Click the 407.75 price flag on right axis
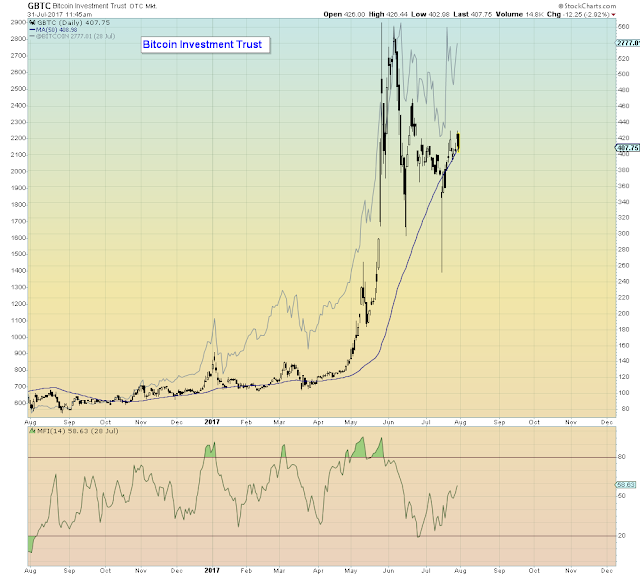Screen dimensions: 640x576 628,148
